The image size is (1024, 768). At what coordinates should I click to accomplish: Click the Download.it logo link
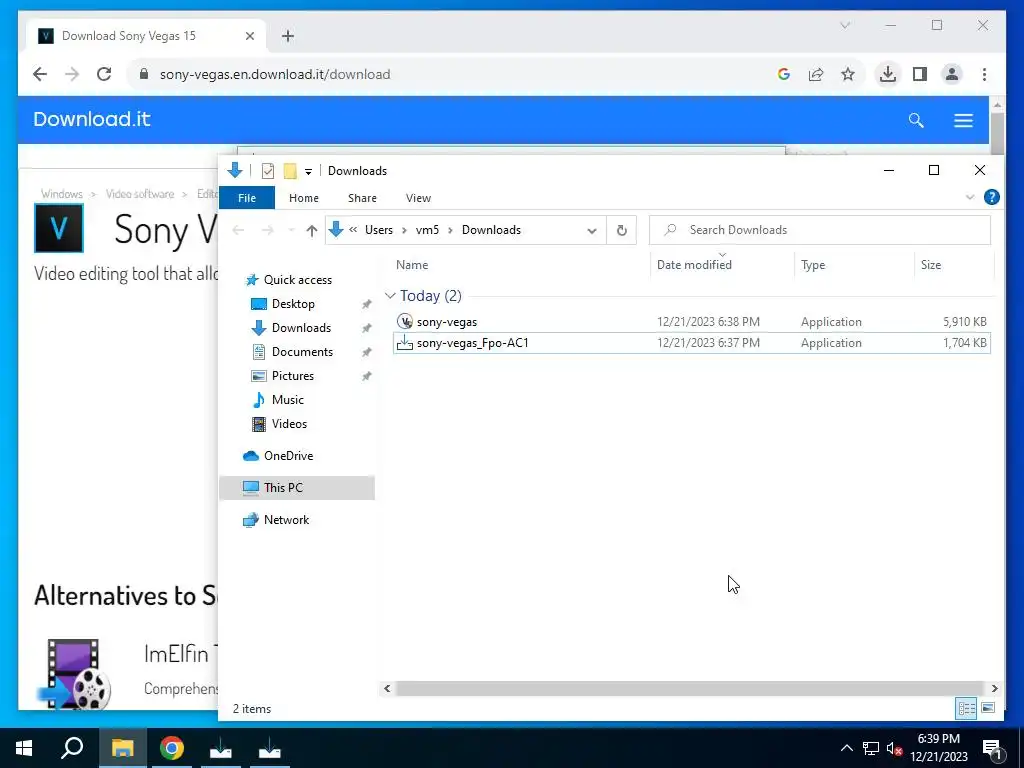click(92, 120)
